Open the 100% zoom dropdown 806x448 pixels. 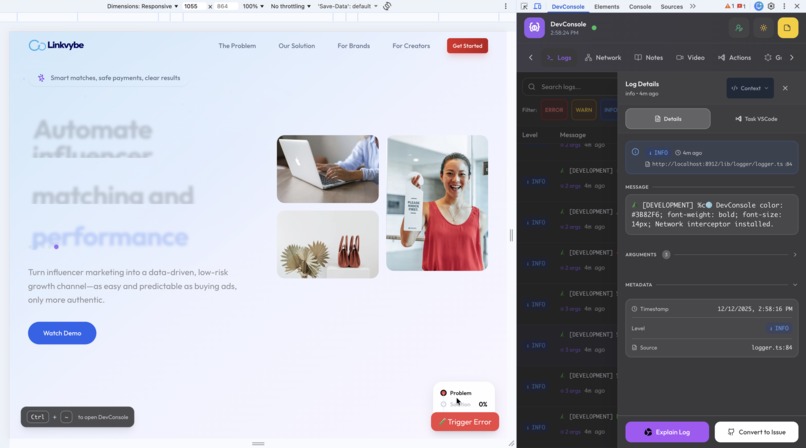[253, 6]
